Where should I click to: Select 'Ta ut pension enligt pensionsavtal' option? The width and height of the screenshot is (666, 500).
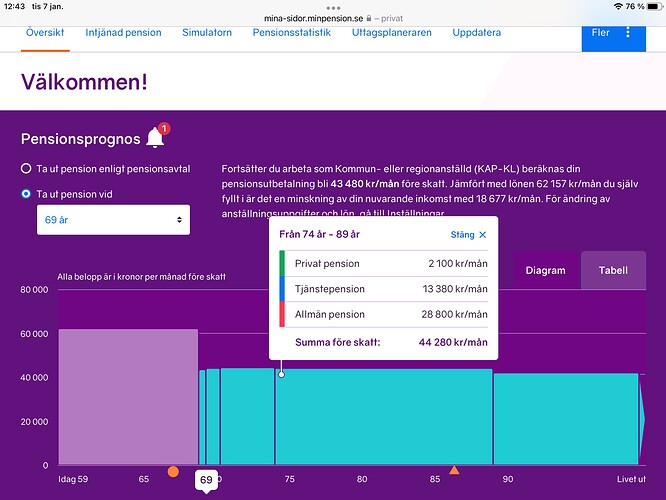point(26,169)
